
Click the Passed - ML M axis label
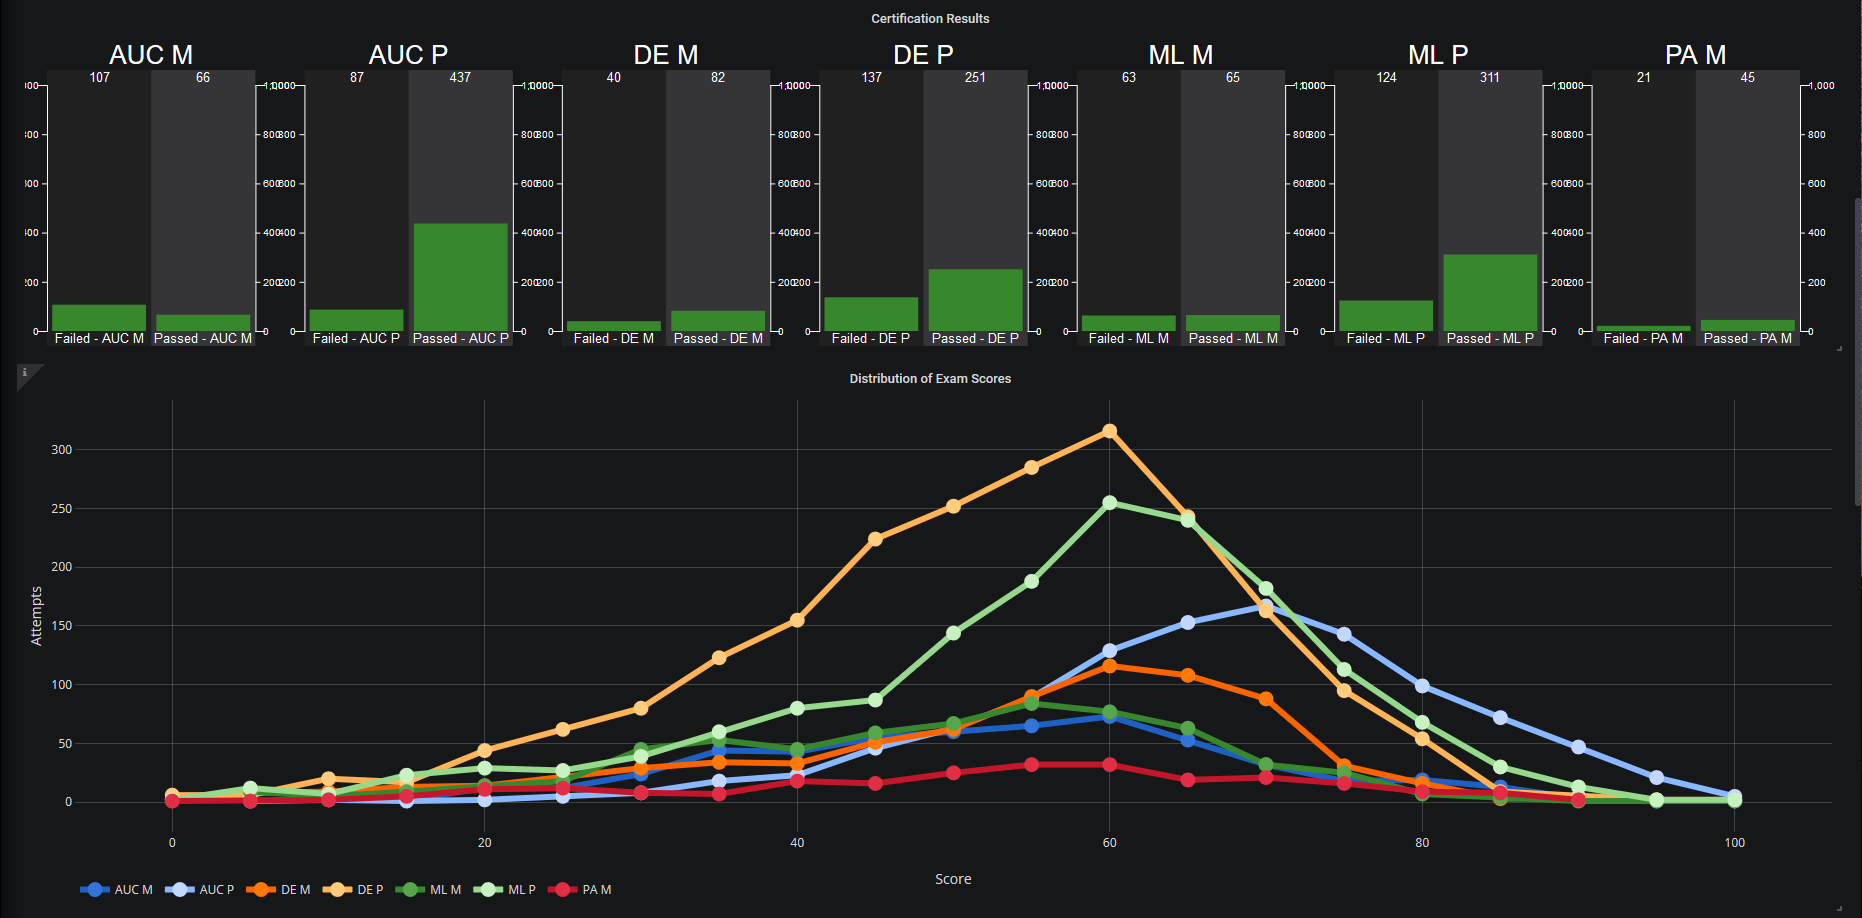click(x=1233, y=339)
